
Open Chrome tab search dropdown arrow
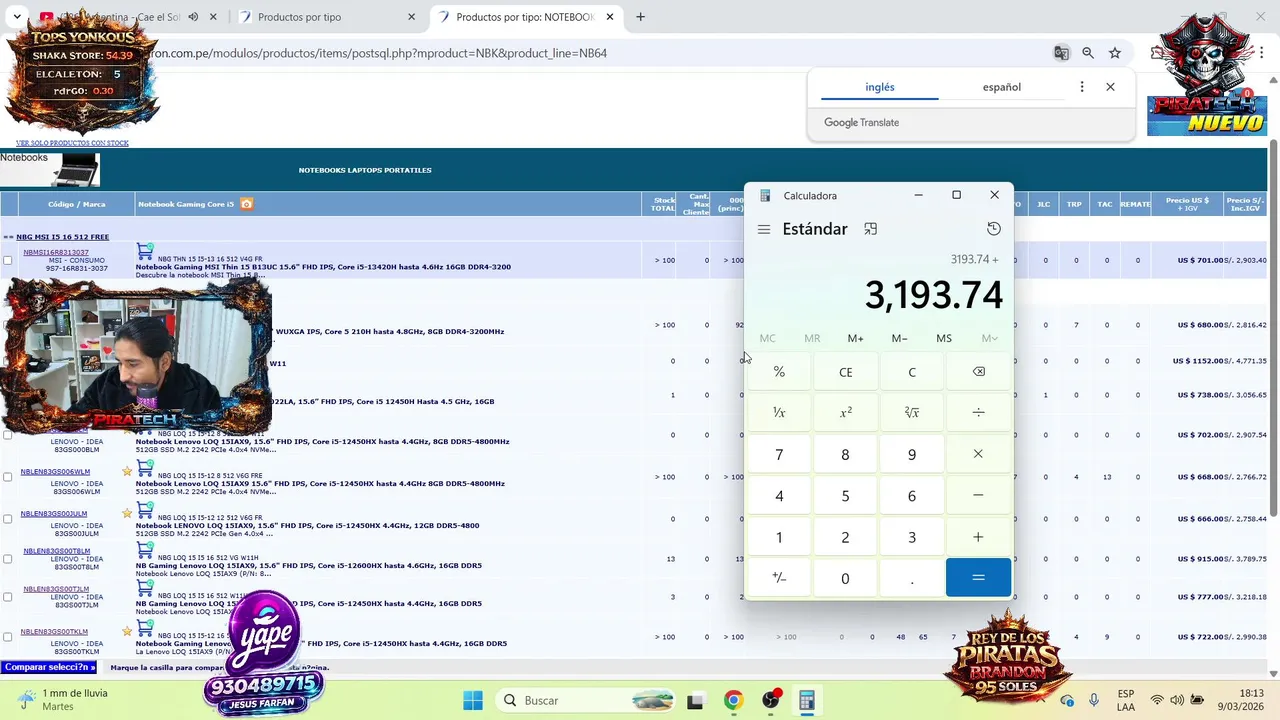(16, 17)
